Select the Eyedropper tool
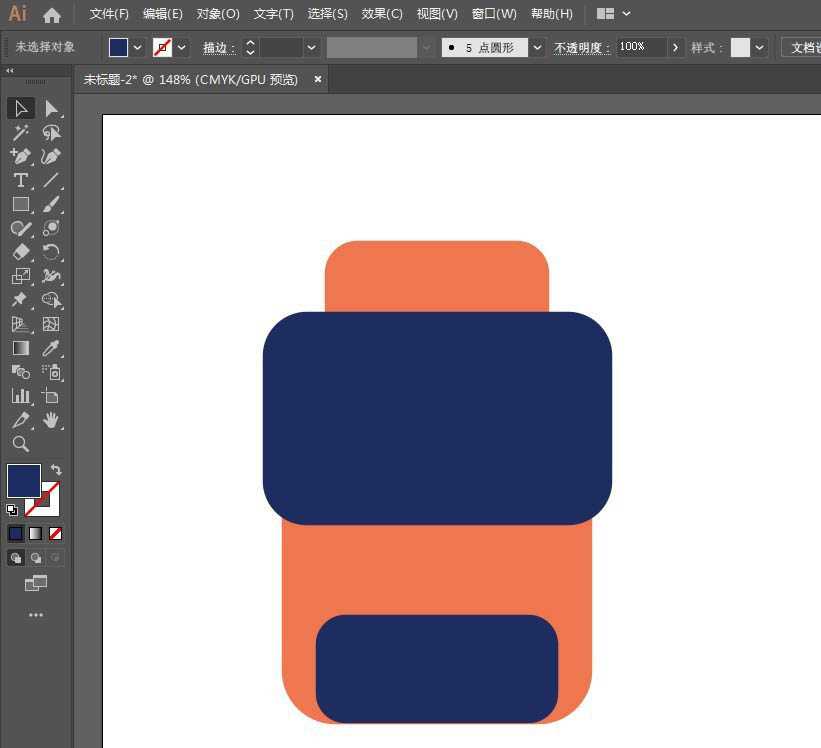The width and height of the screenshot is (821, 748). coord(51,348)
